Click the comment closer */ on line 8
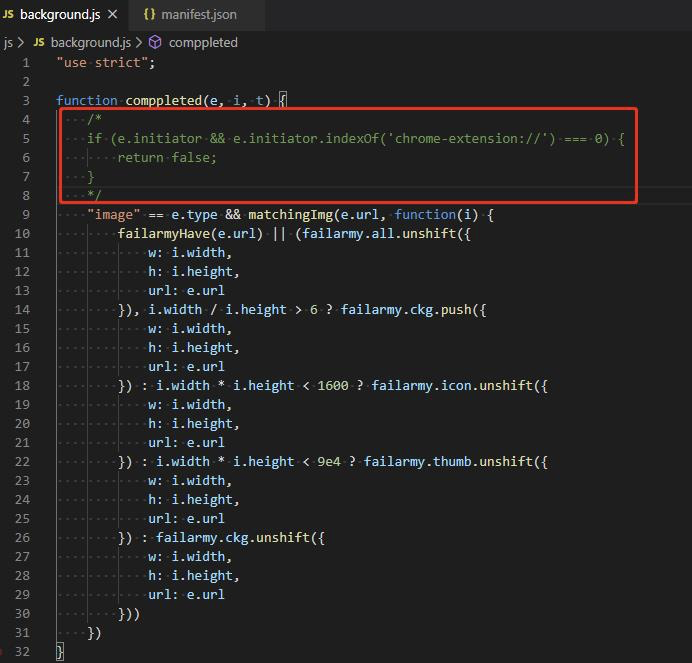Screen dimensions: 692x663 point(94,195)
